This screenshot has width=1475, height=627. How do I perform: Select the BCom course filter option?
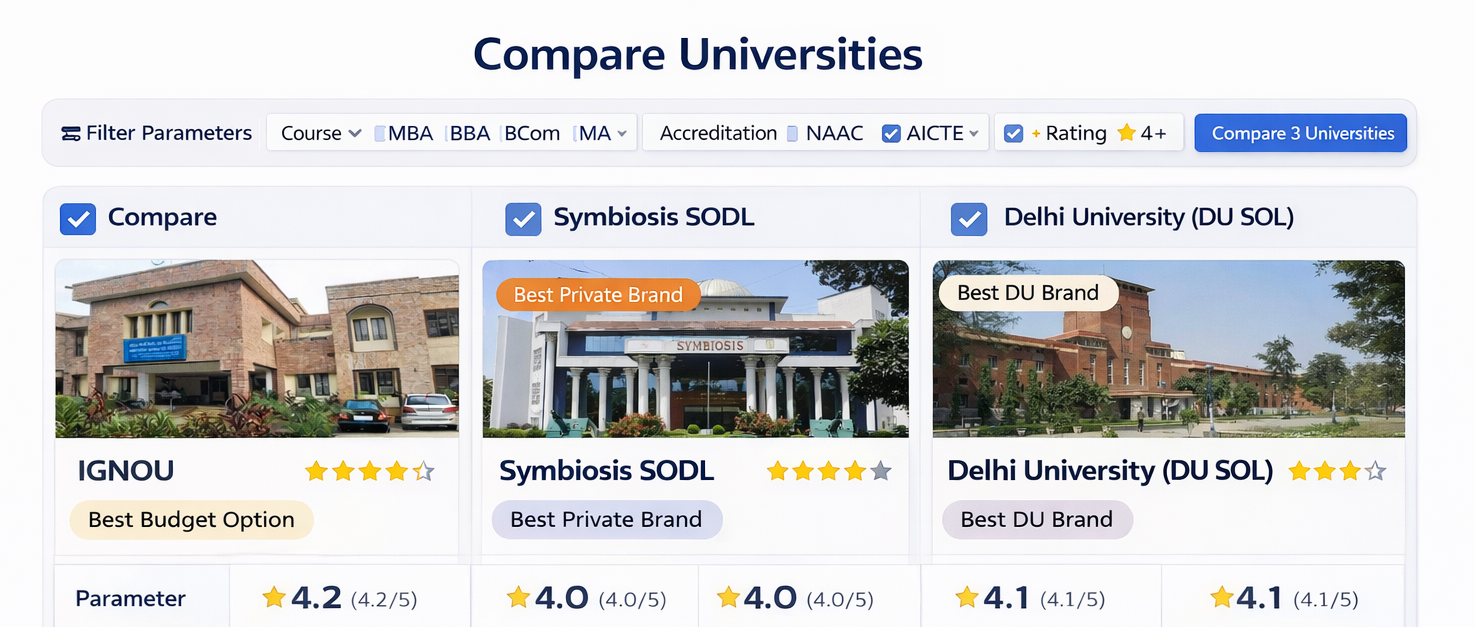point(530,133)
